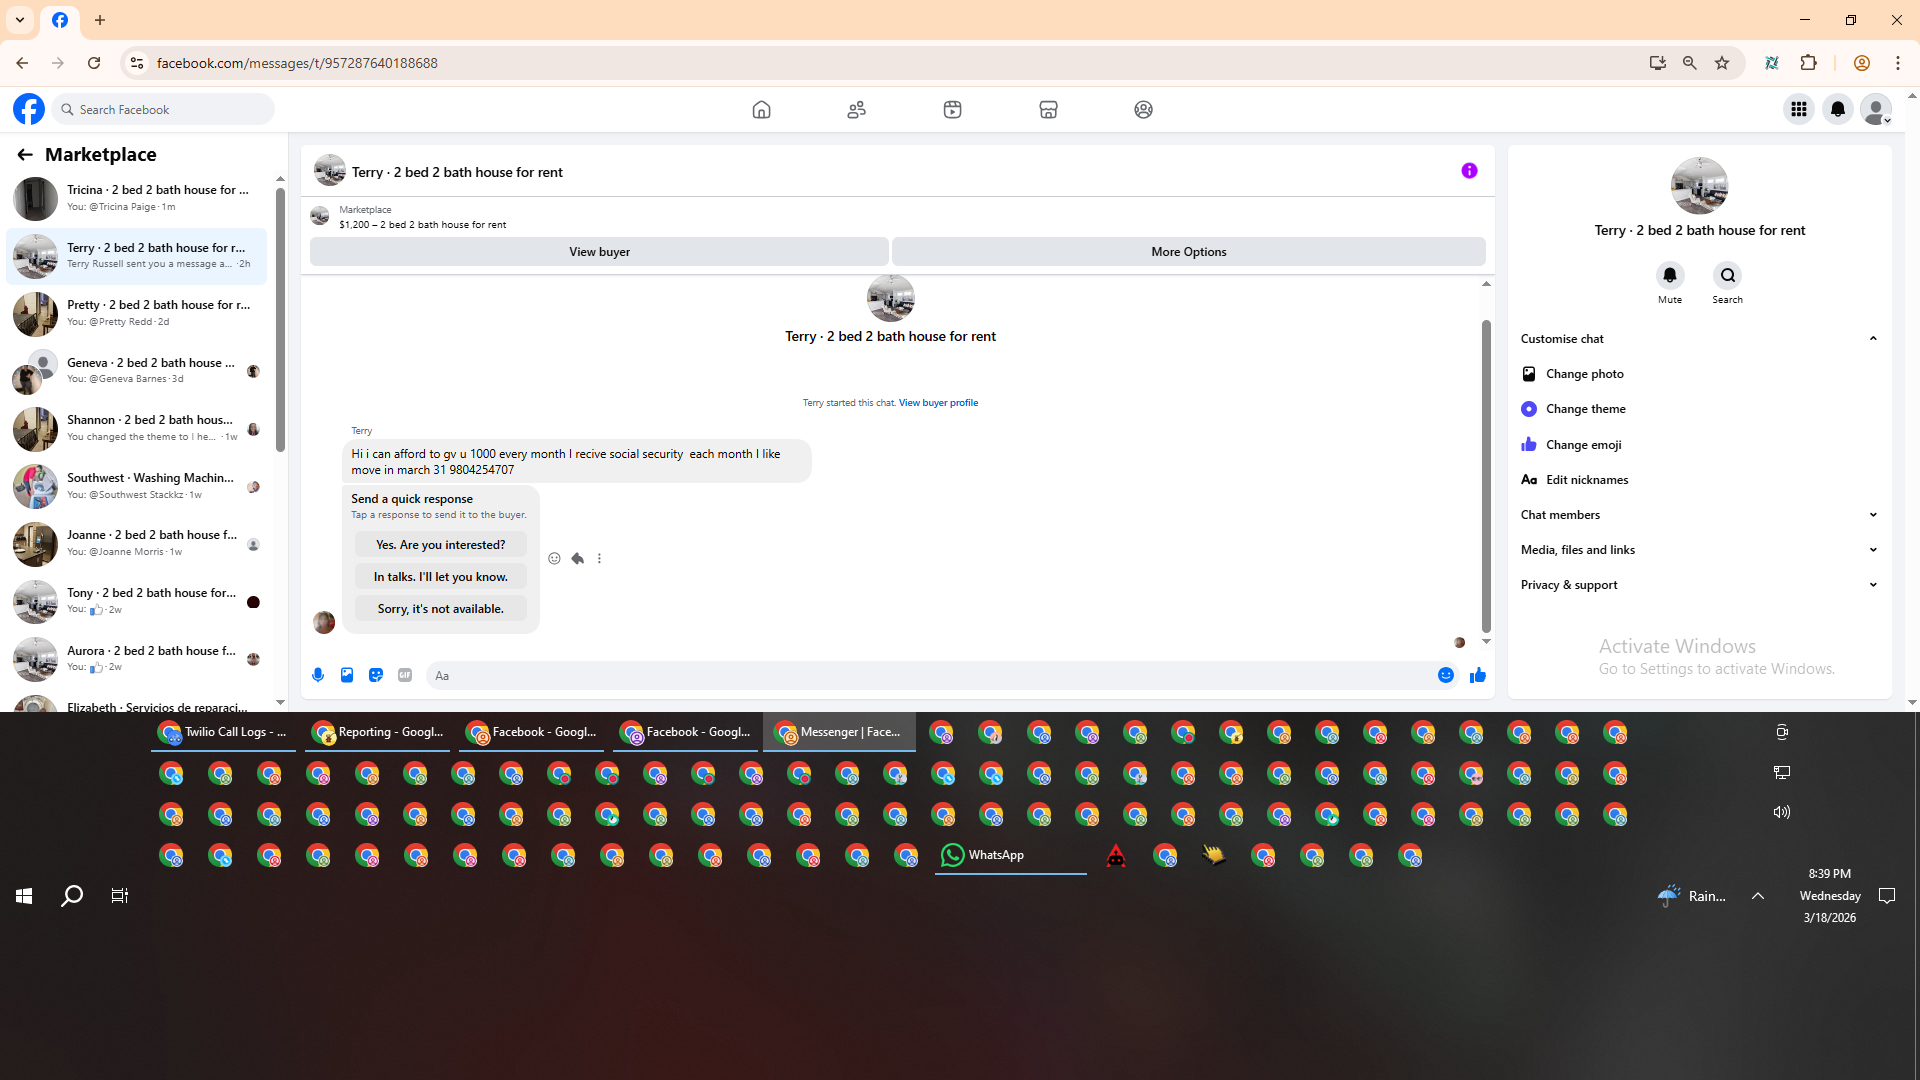Open the sticker picker icon
The height and width of the screenshot is (1080, 1920).
click(x=376, y=675)
